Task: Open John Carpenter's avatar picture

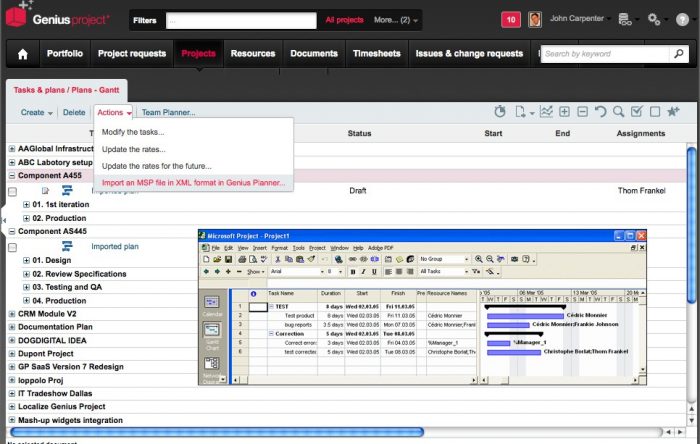Action: [x=535, y=20]
